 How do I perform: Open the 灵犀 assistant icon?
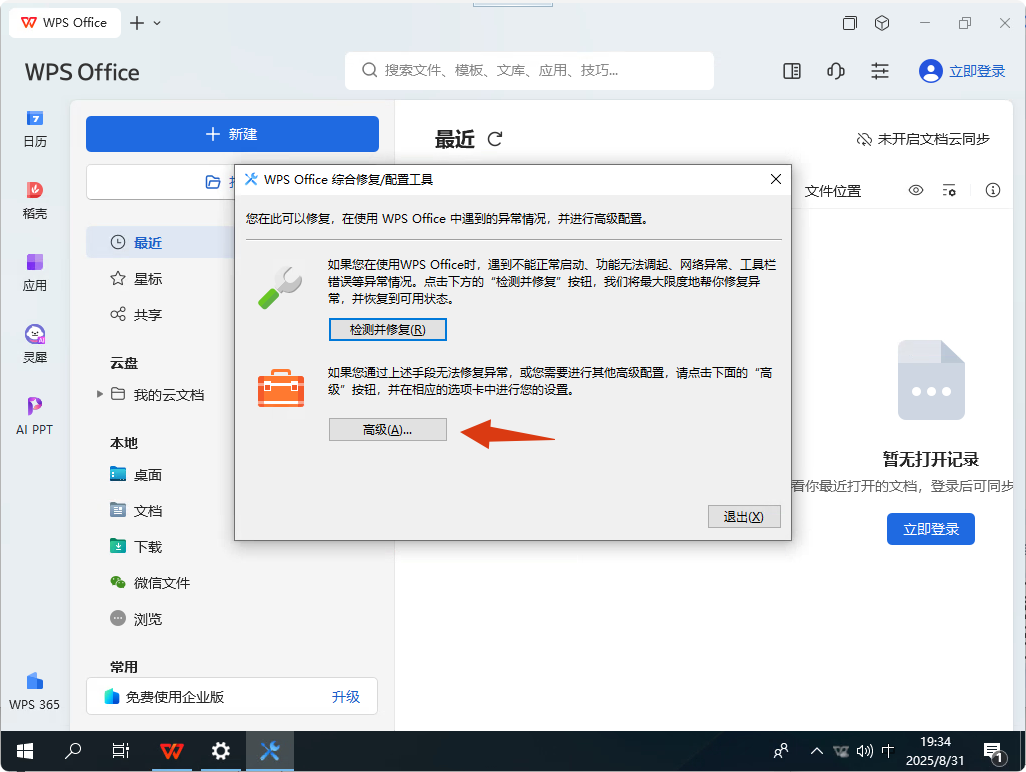click(x=35, y=344)
